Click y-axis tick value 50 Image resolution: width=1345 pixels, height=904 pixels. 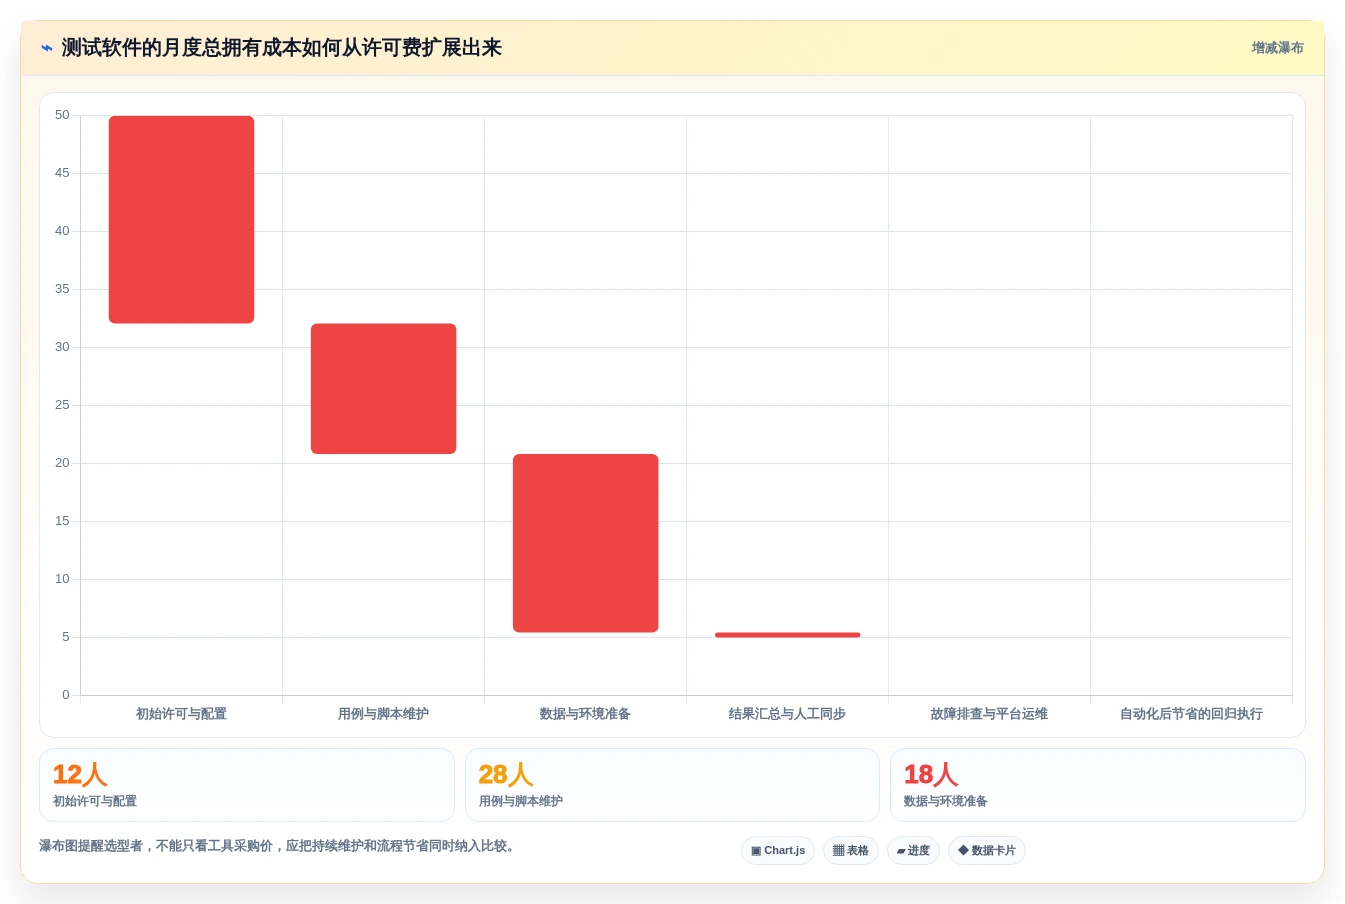(62, 115)
